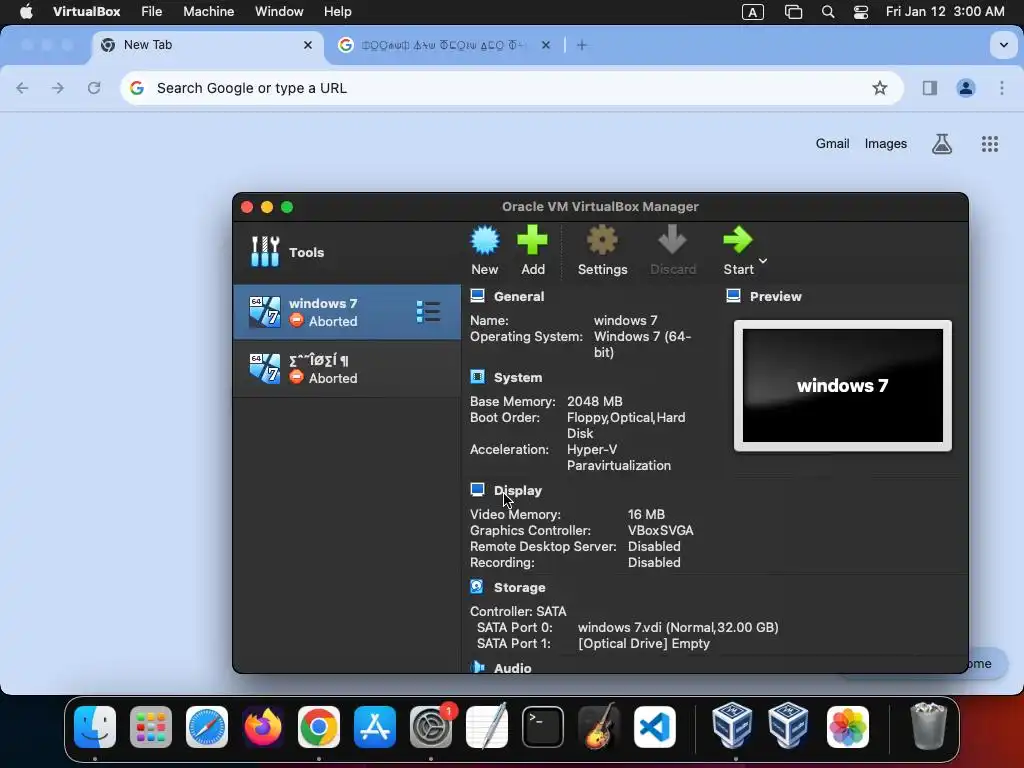The height and width of the screenshot is (768, 1024).
Task: Open Finder from the Dock
Action: pos(95,727)
